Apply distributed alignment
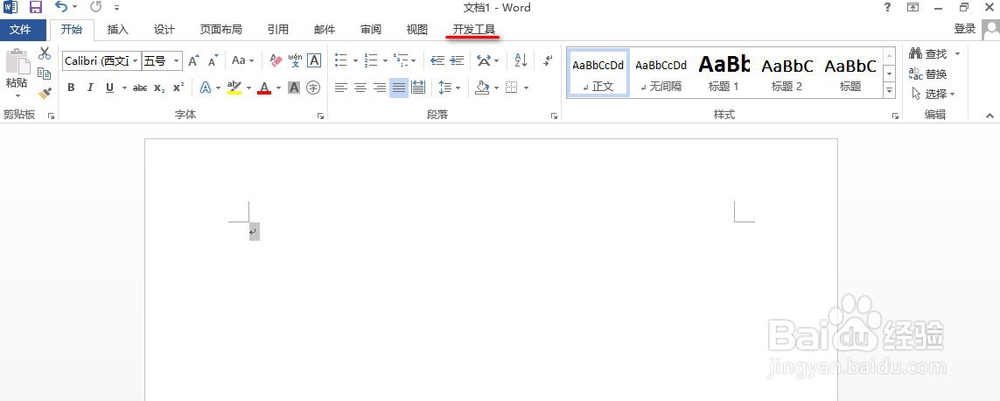 [x=418, y=88]
